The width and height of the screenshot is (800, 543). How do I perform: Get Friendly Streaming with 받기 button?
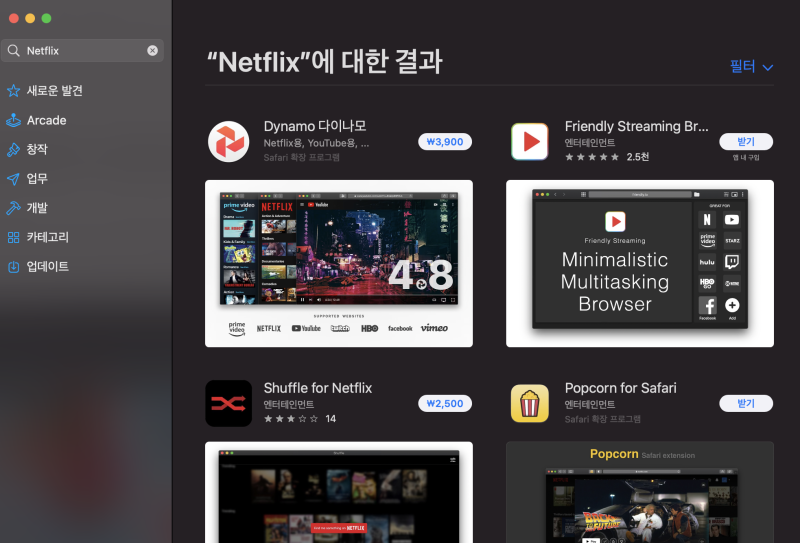[746, 141]
